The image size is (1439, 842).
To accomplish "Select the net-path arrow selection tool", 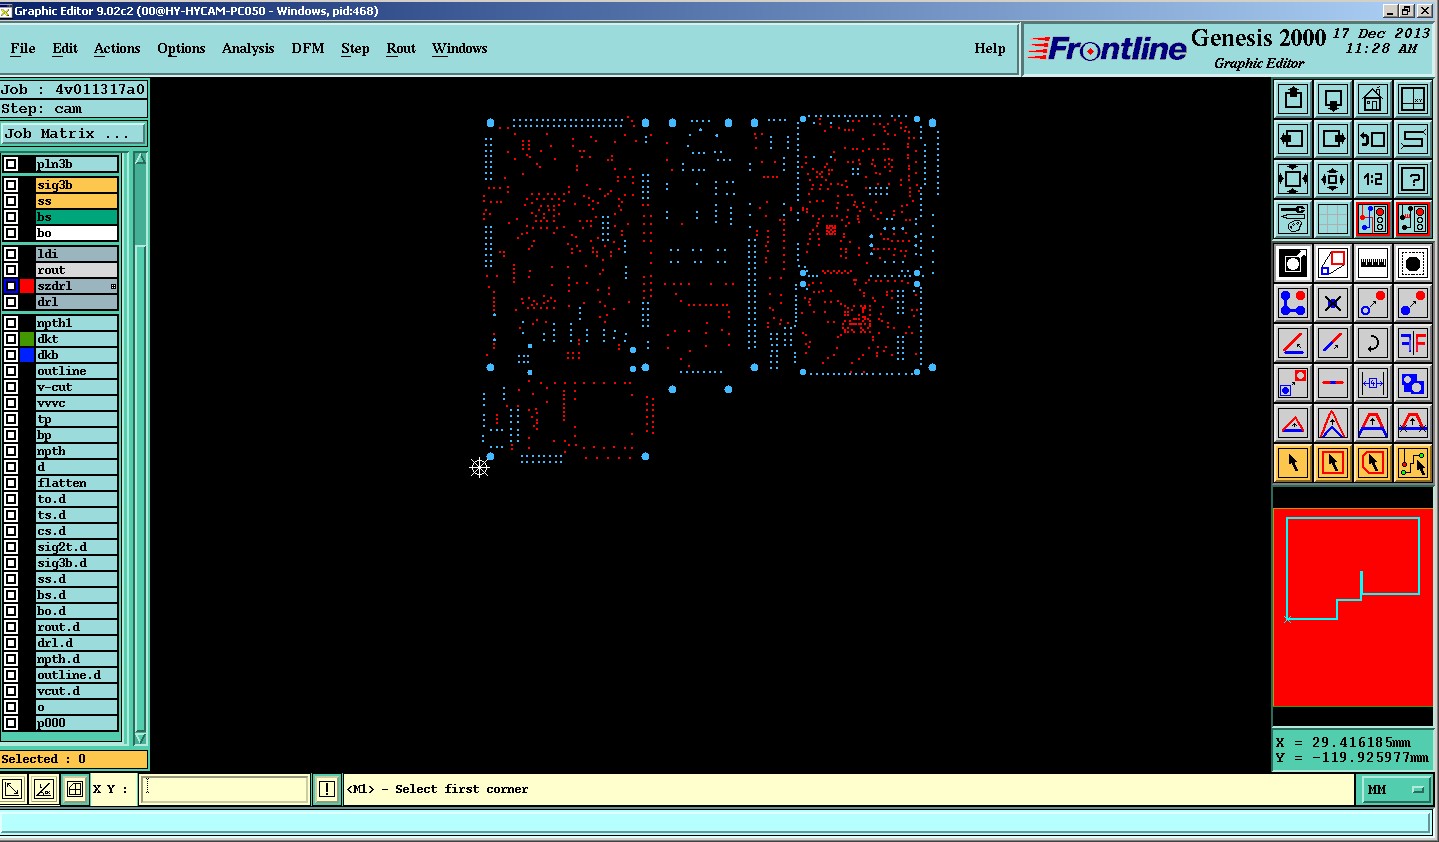I will [1413, 463].
